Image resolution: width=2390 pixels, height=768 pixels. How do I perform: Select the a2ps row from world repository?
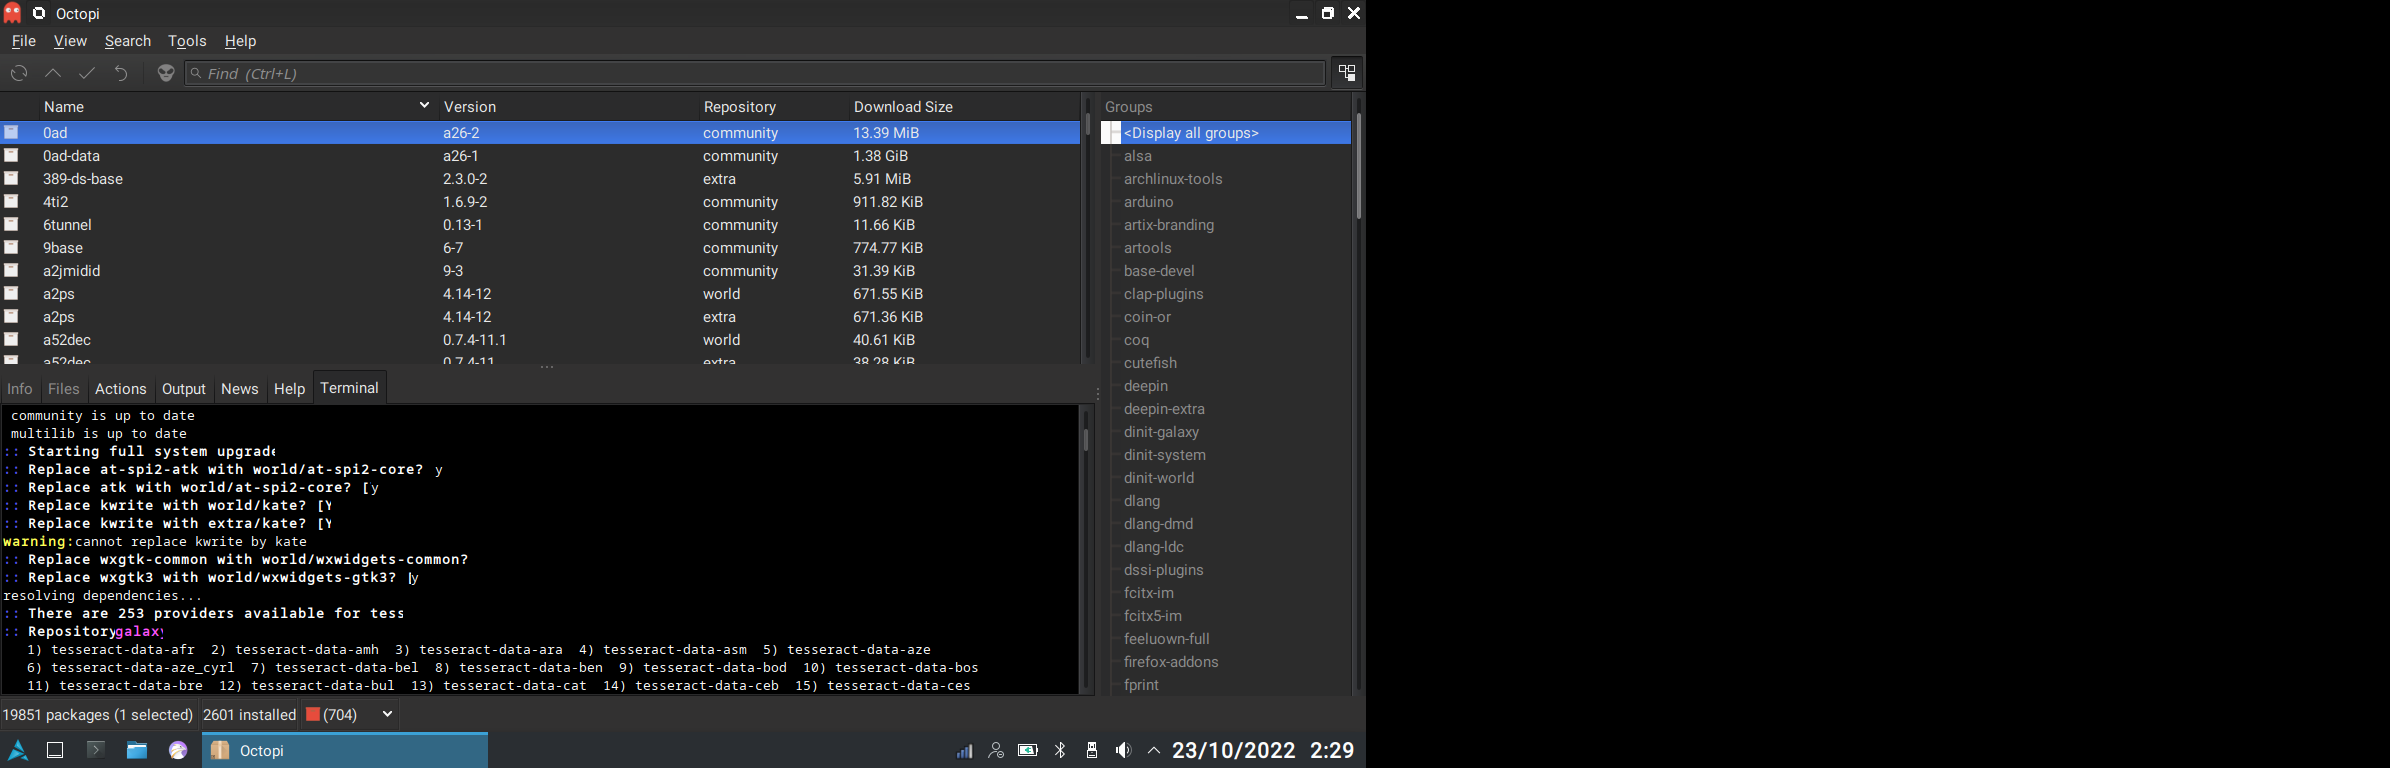tap(540, 293)
